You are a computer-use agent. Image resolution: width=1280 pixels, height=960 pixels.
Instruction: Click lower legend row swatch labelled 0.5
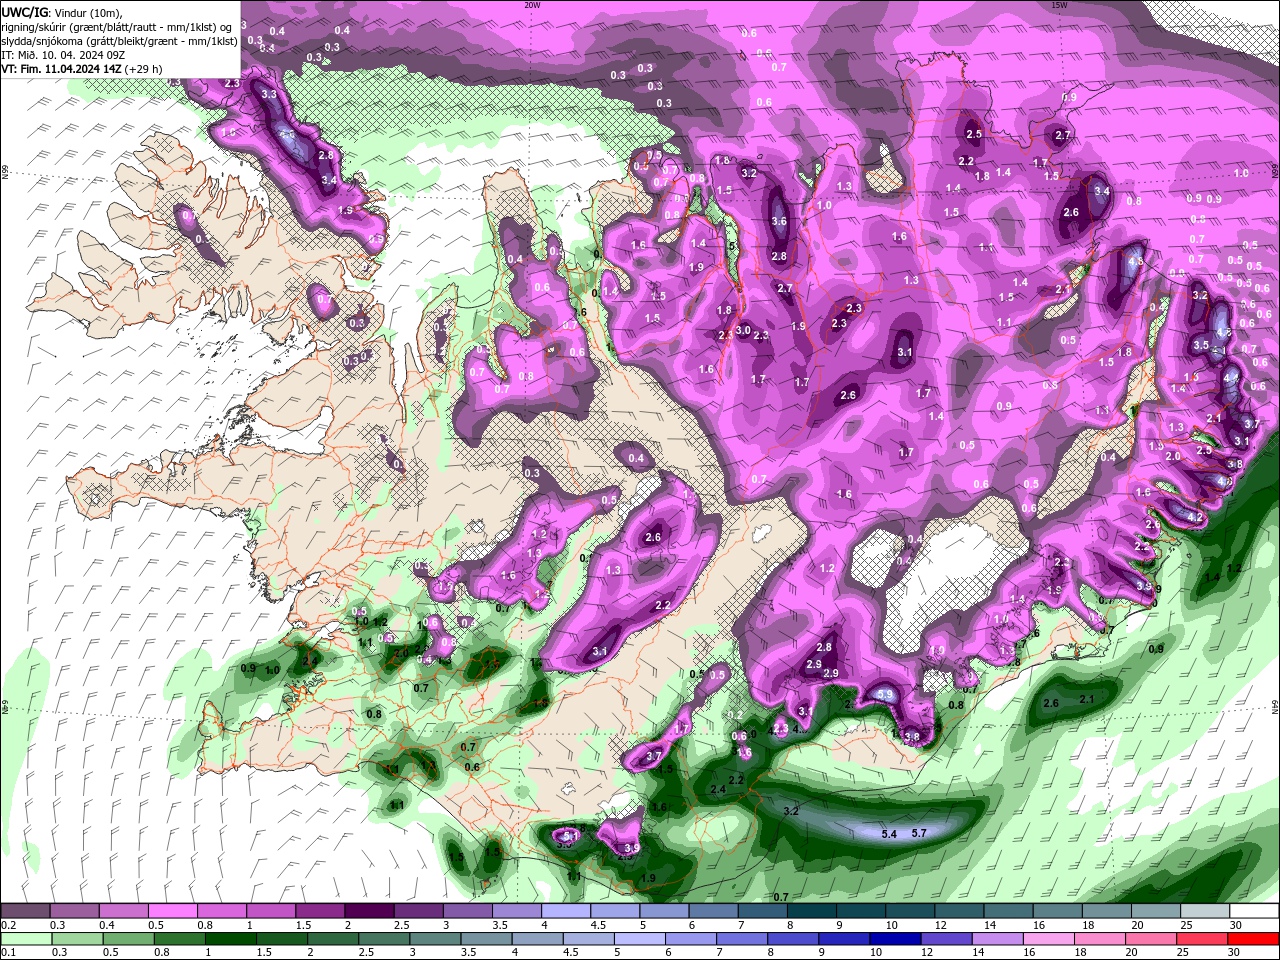[x=128, y=939]
